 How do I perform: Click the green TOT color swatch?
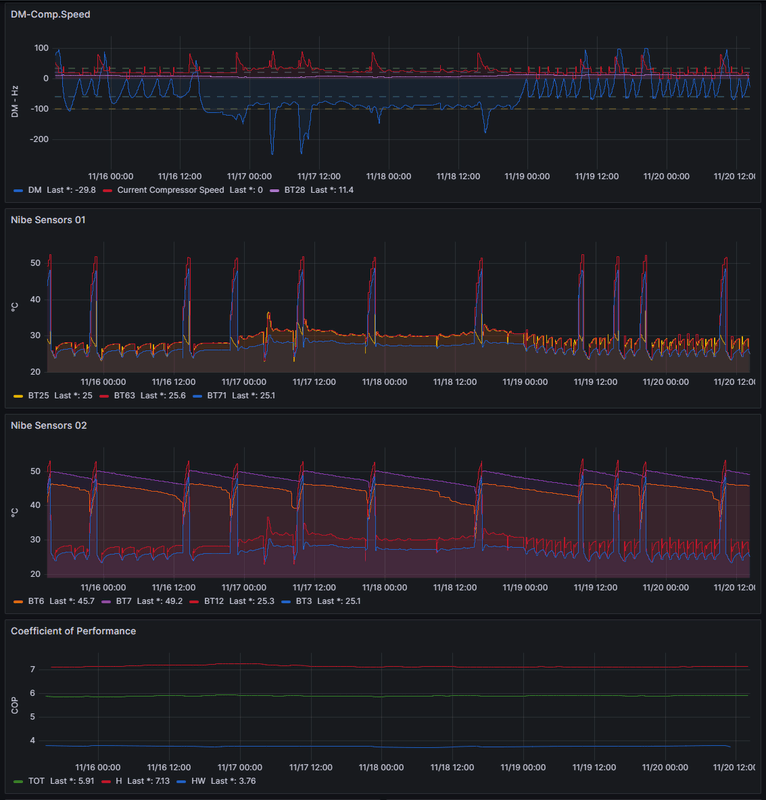click(x=18, y=782)
